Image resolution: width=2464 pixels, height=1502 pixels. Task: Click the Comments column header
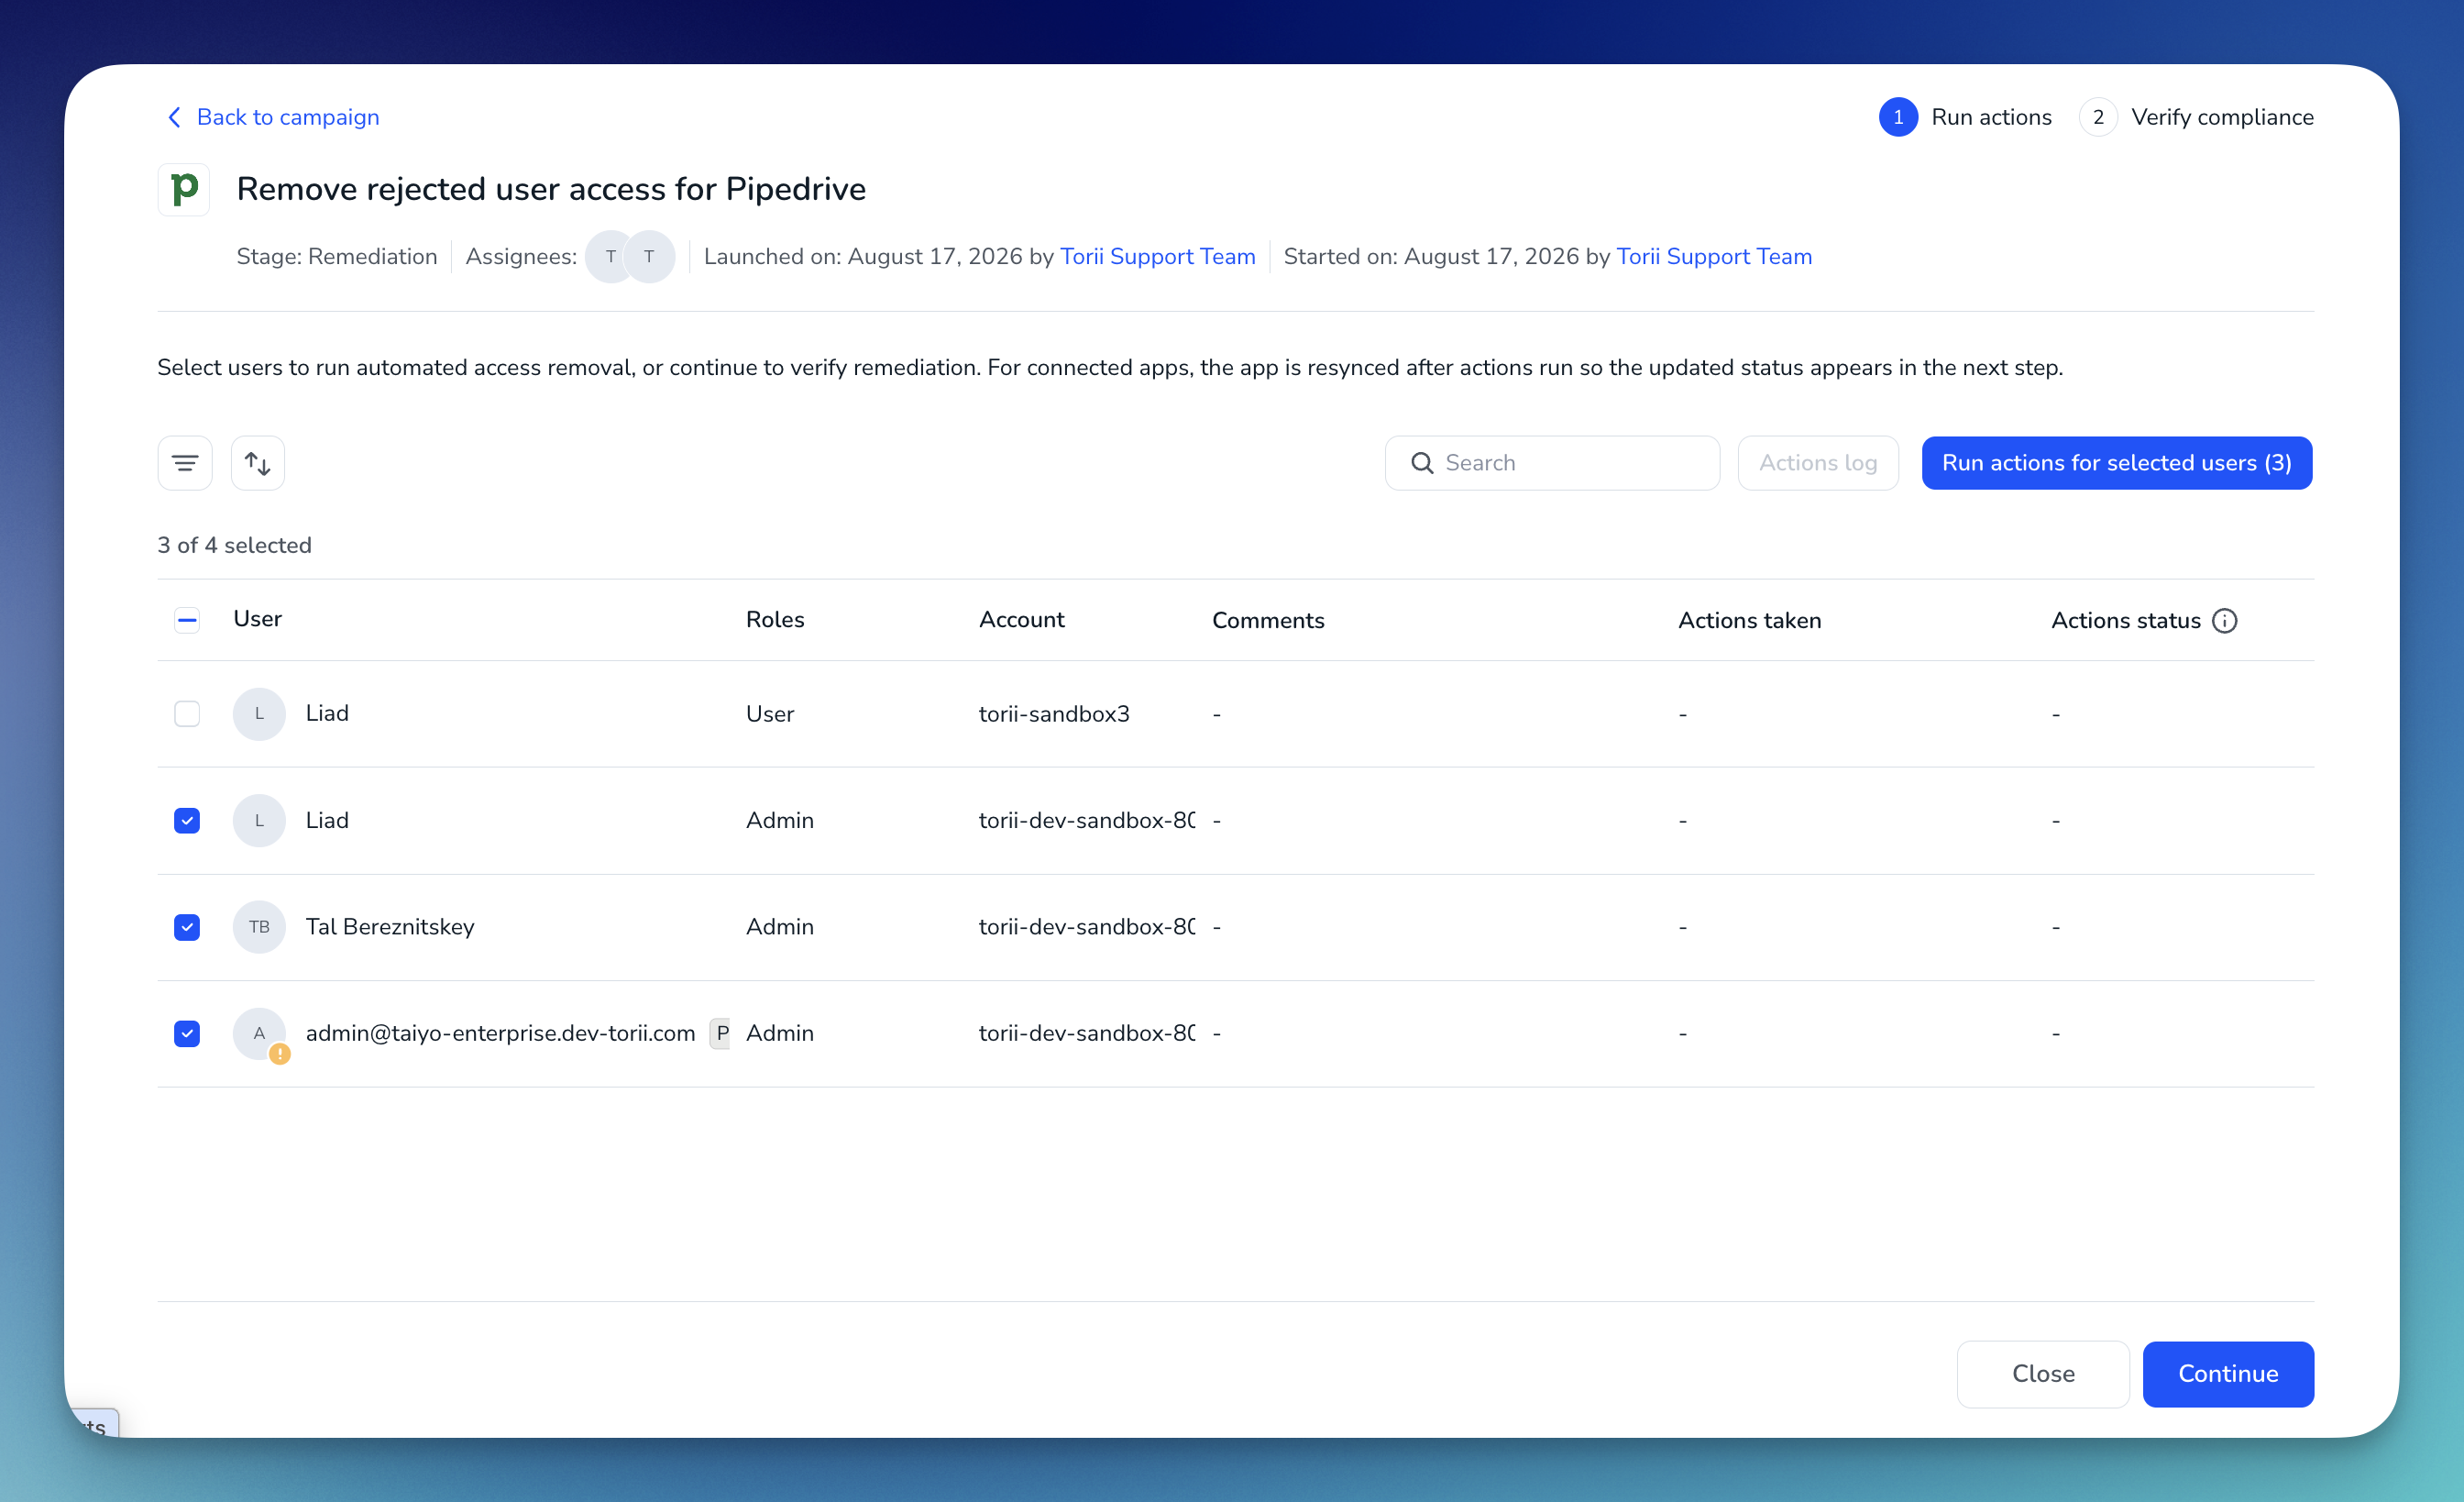(1268, 621)
